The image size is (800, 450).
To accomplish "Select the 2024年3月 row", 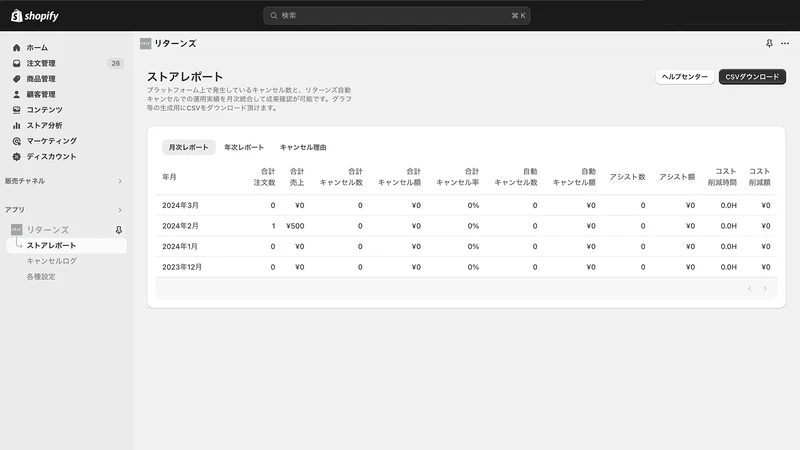I will (466, 206).
